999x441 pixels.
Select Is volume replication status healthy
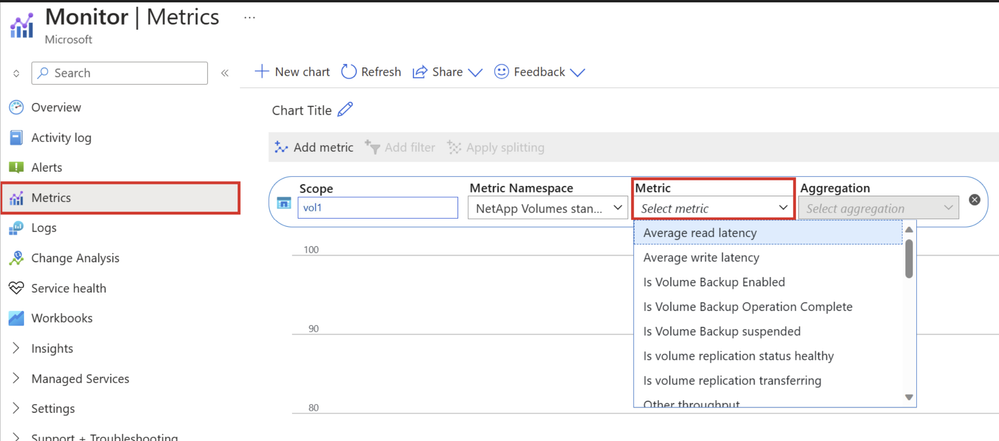768,356
